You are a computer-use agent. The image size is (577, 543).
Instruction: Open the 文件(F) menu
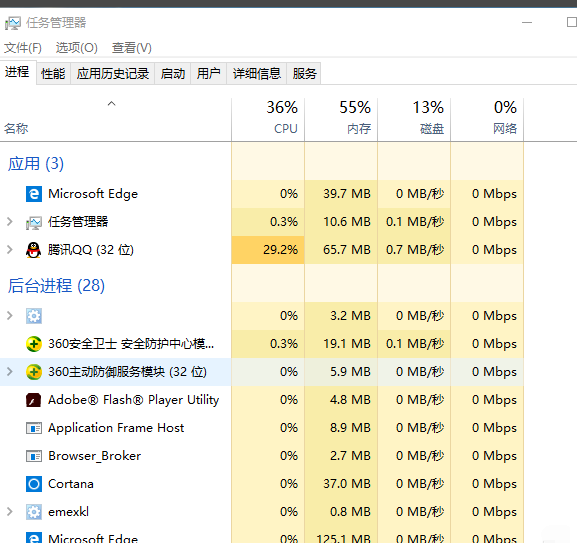(x=23, y=48)
